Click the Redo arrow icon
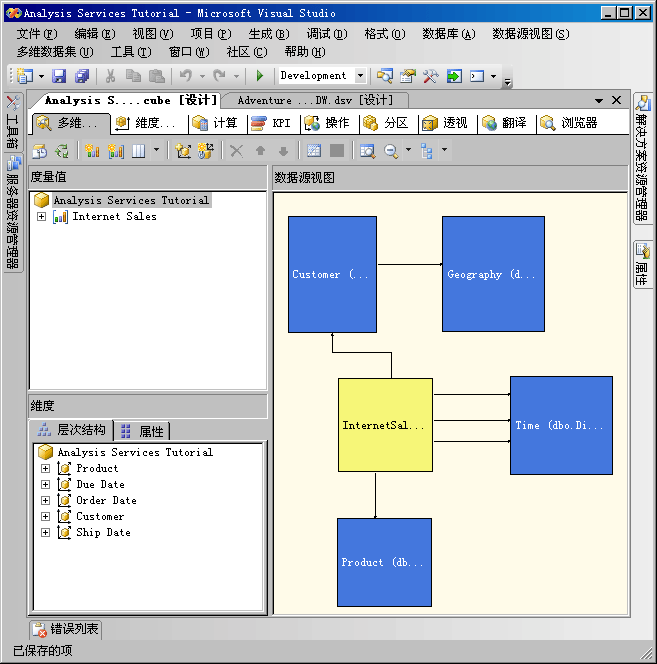 pos(219,76)
